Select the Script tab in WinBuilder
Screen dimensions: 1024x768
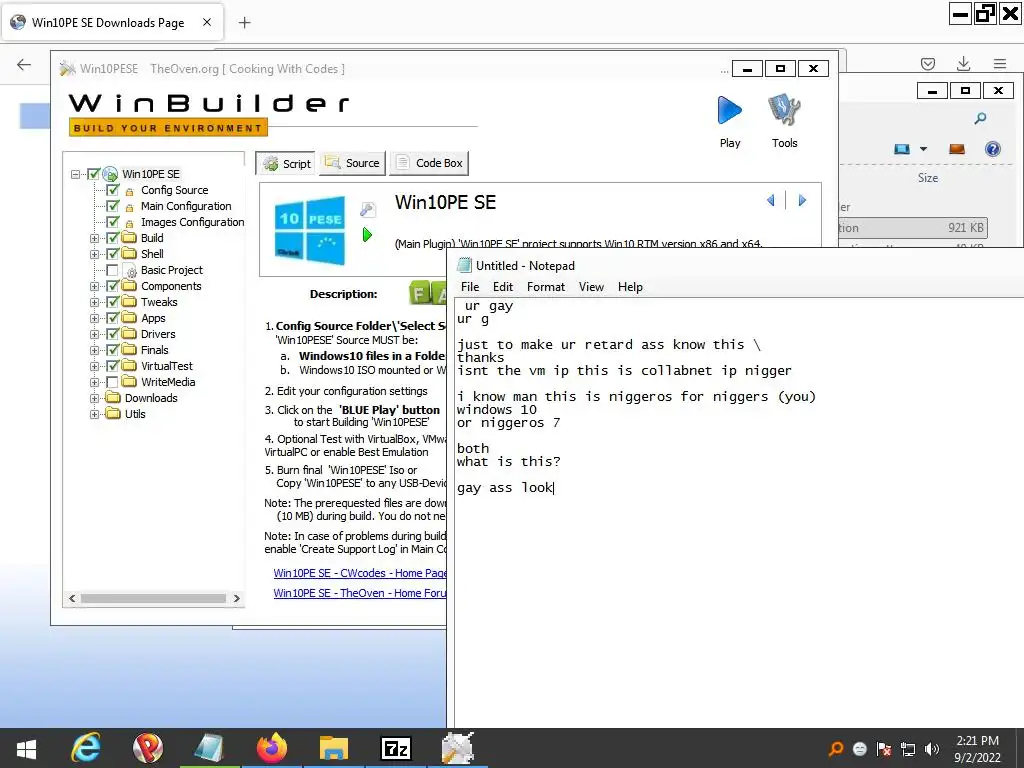click(285, 163)
